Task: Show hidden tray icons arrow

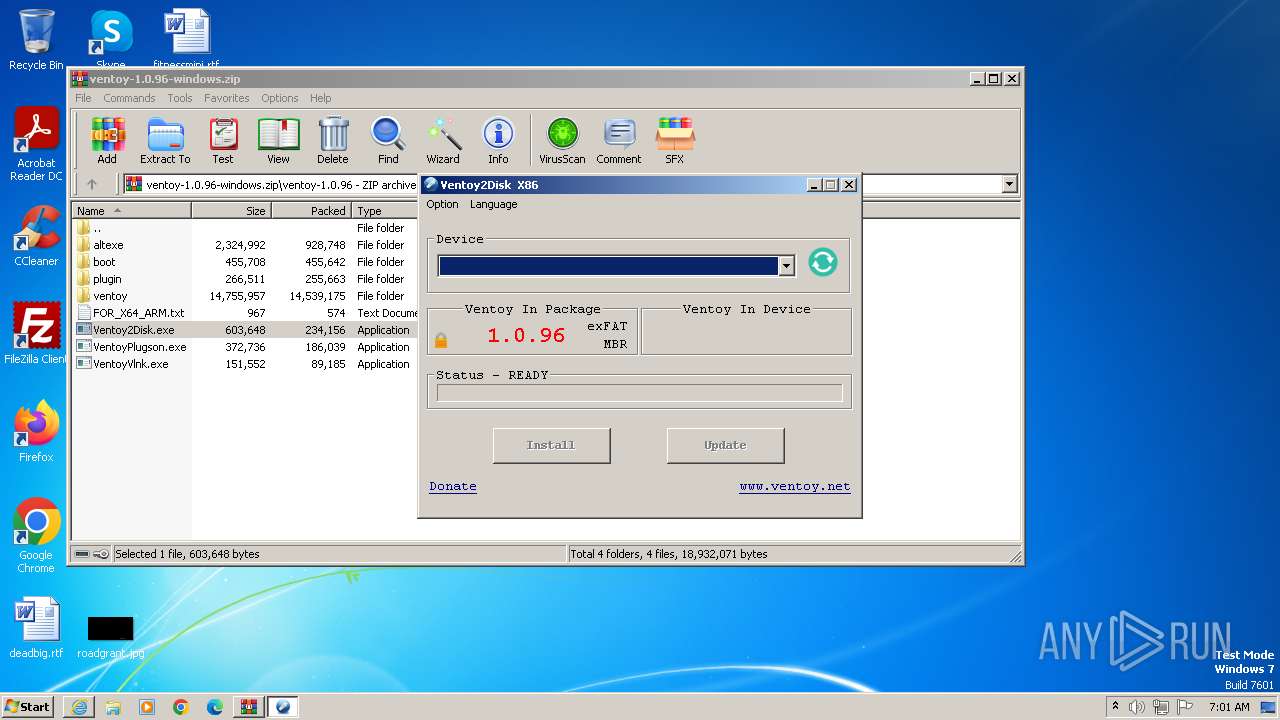Action: pos(1115,706)
